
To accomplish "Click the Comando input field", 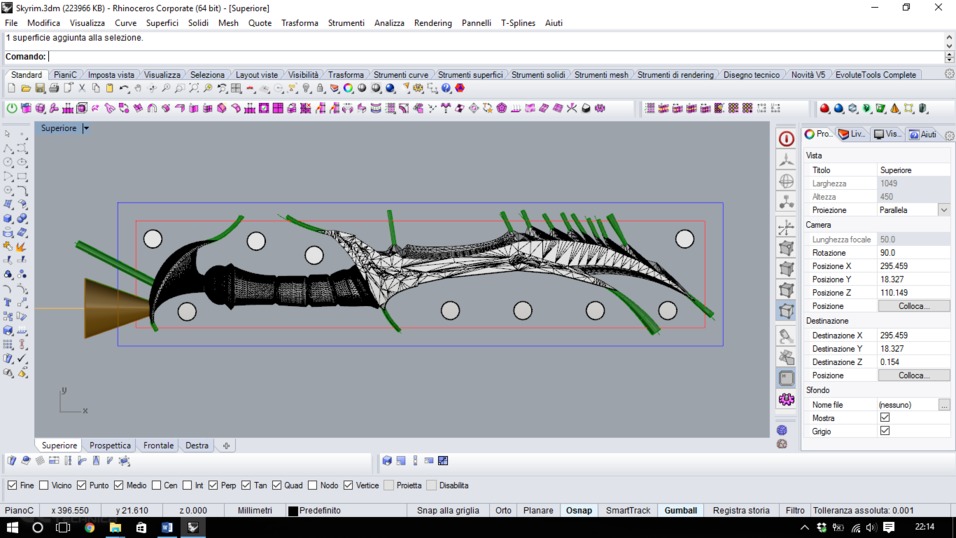I will [495, 56].
